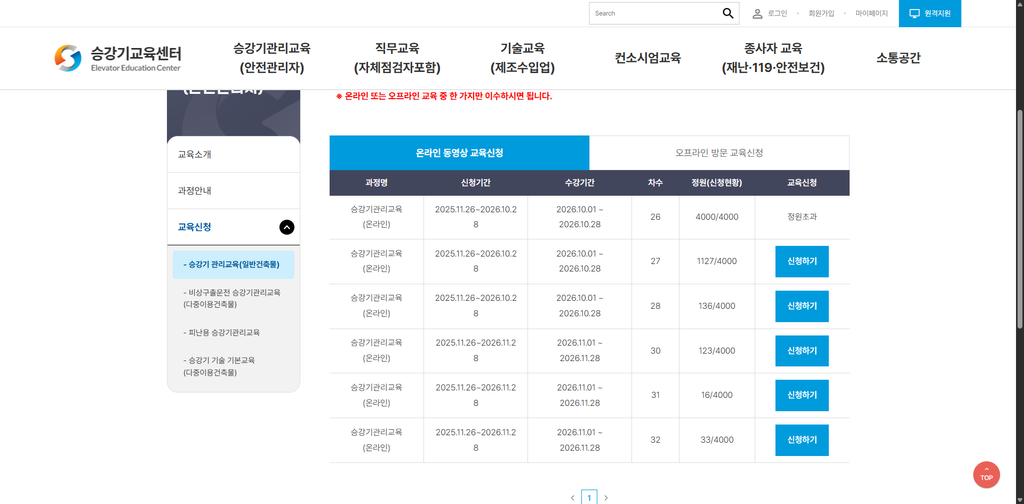Select 승강기 기술 기본교육 submenu
This screenshot has width=1024, height=504.
coord(219,366)
